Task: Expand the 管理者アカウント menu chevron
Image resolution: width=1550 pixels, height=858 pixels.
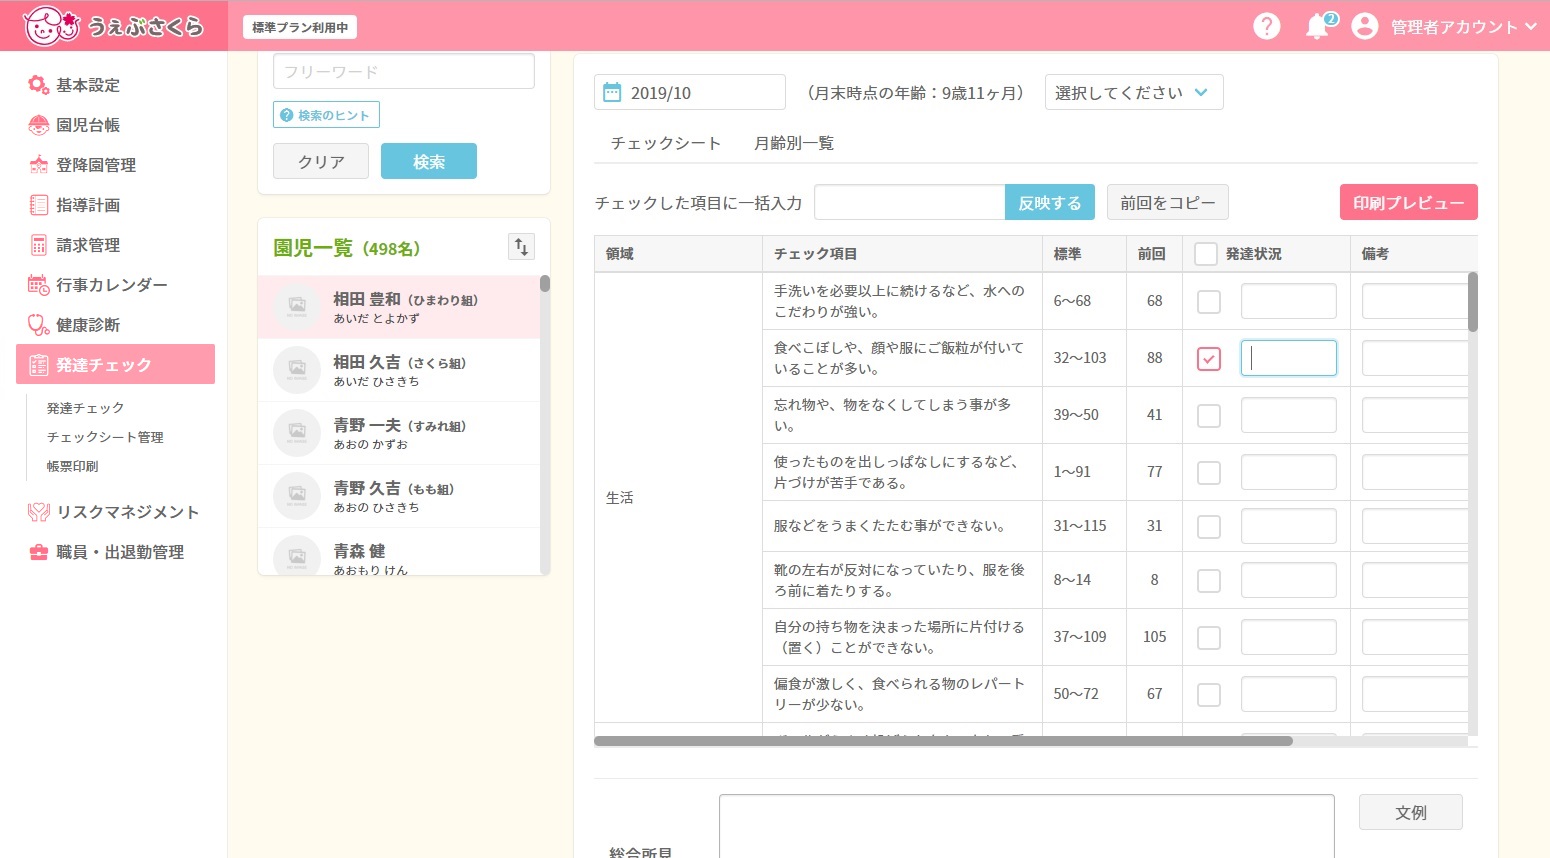Action: pos(1531,27)
